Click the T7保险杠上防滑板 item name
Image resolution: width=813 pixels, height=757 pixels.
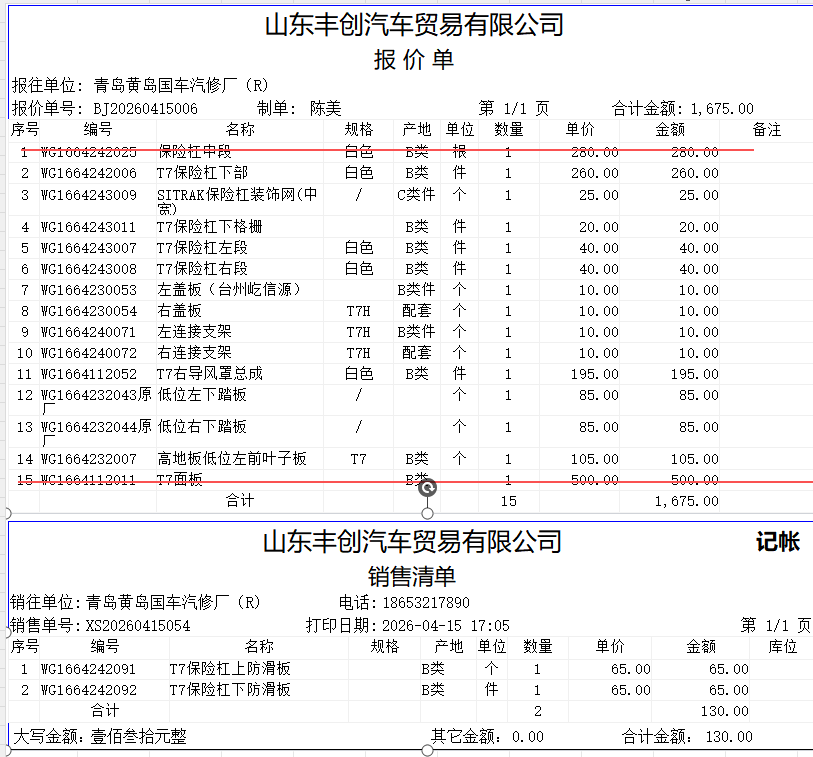point(230,669)
